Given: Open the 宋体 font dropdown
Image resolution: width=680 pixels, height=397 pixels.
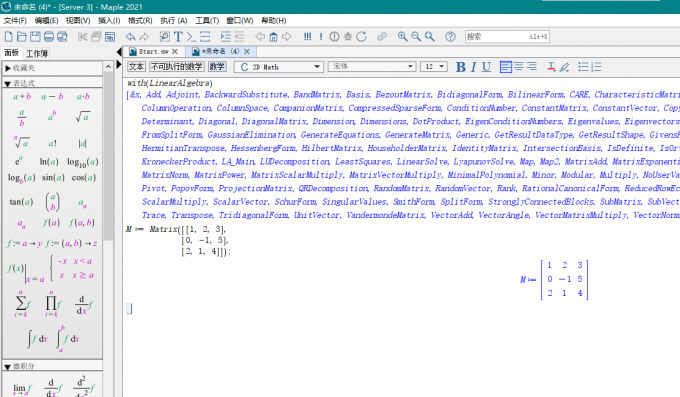Looking at the screenshot, I should 372,66.
